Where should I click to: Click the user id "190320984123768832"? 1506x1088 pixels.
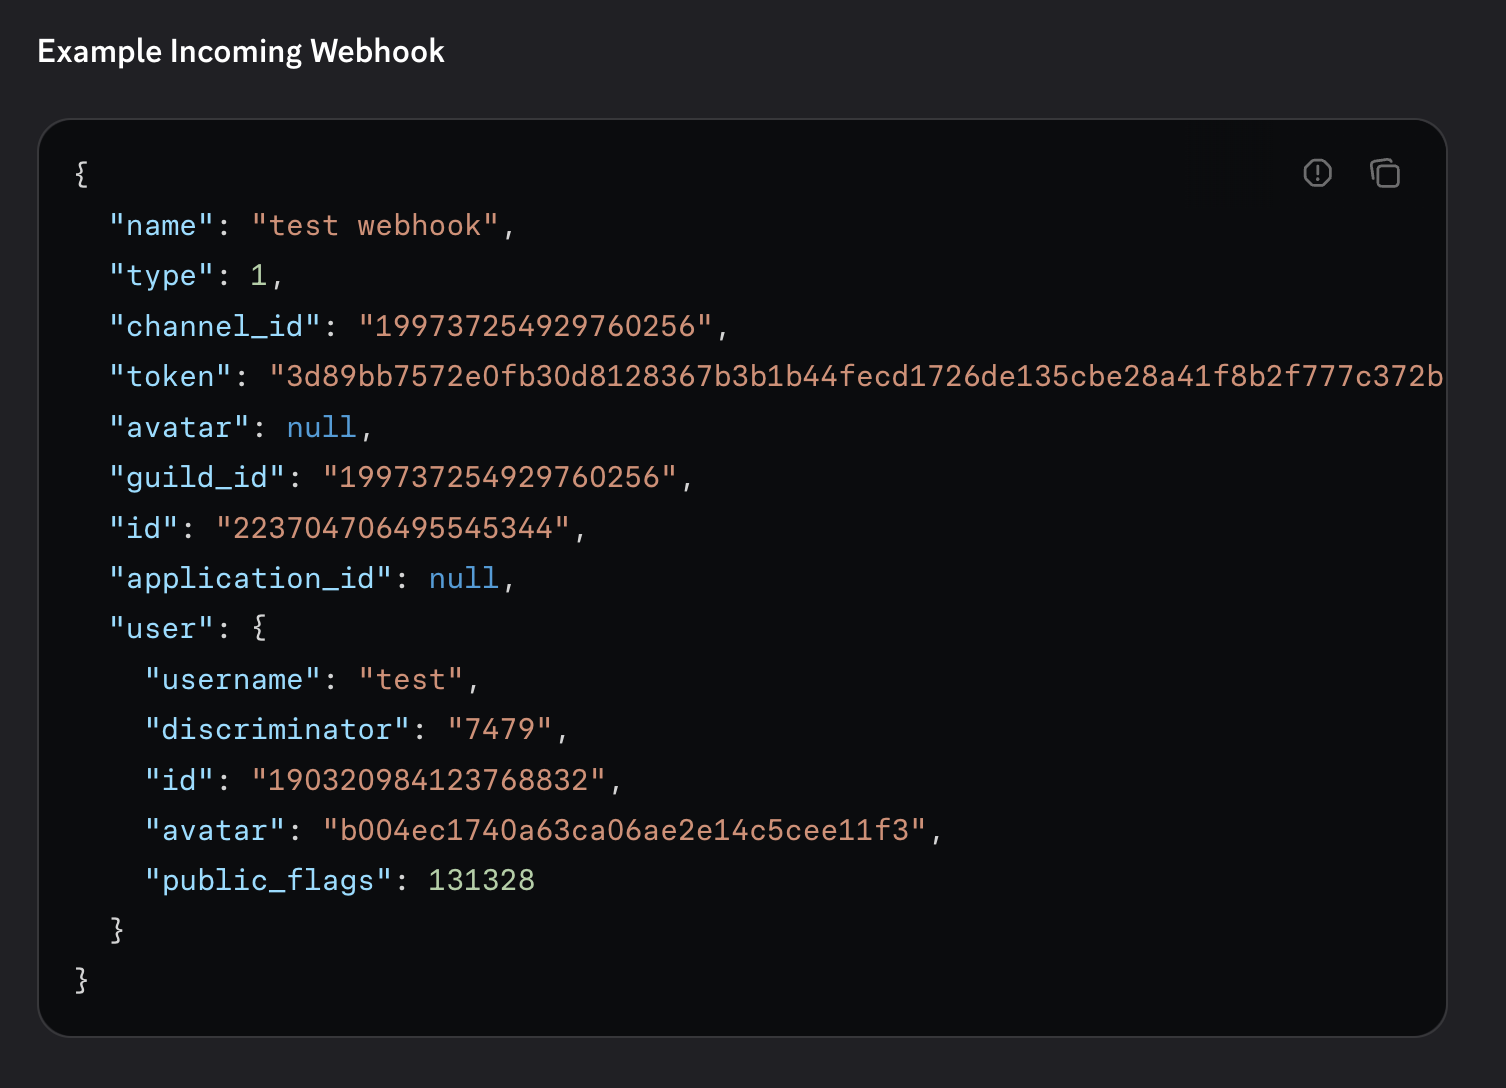[429, 780]
